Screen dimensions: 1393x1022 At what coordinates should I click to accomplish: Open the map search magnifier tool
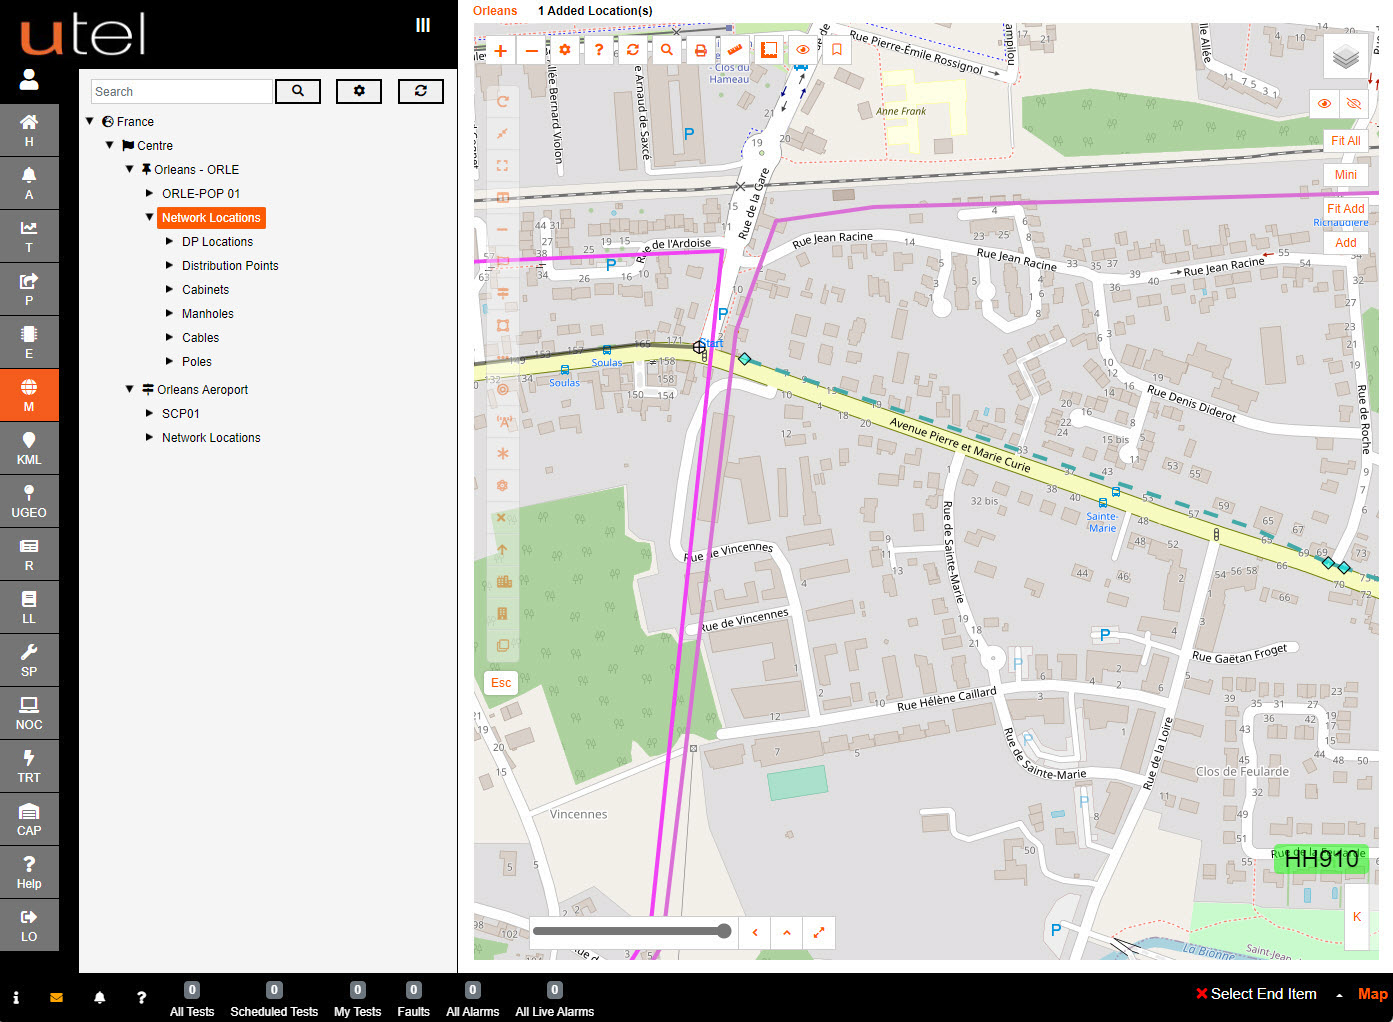pyautogui.click(x=667, y=50)
